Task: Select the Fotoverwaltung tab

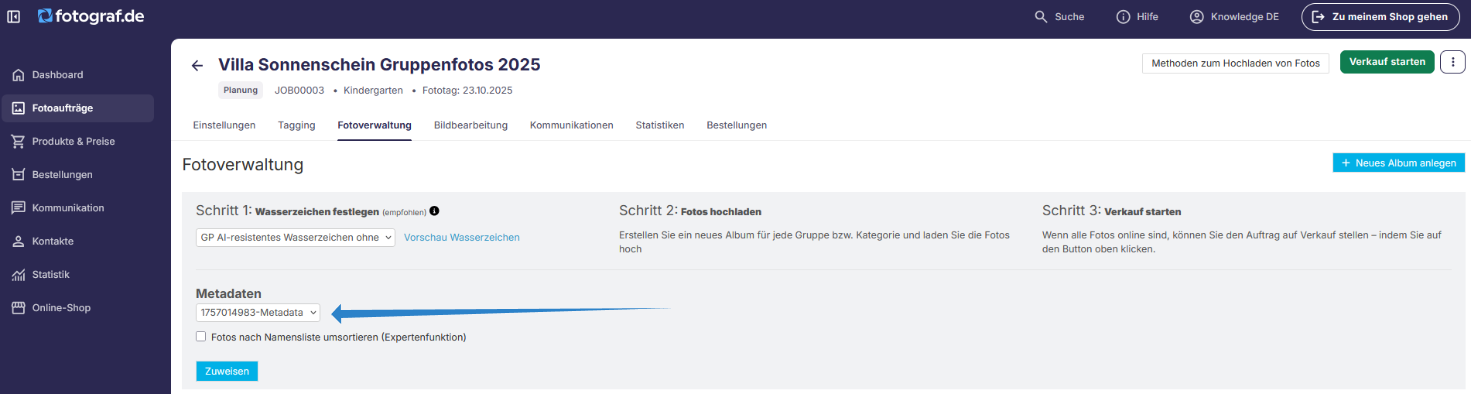Action: point(375,125)
